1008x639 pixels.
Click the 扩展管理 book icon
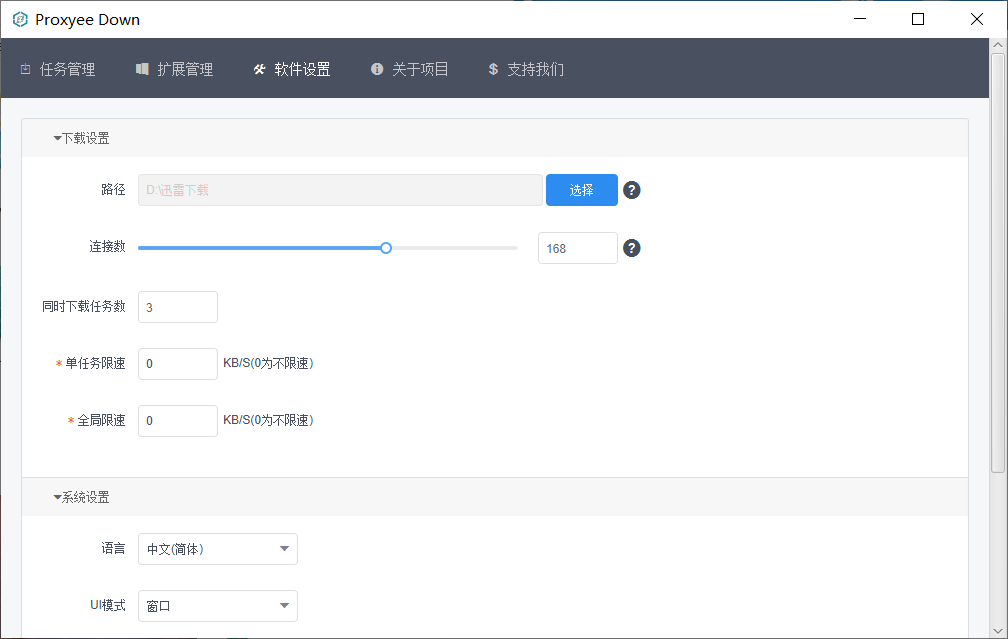(142, 69)
